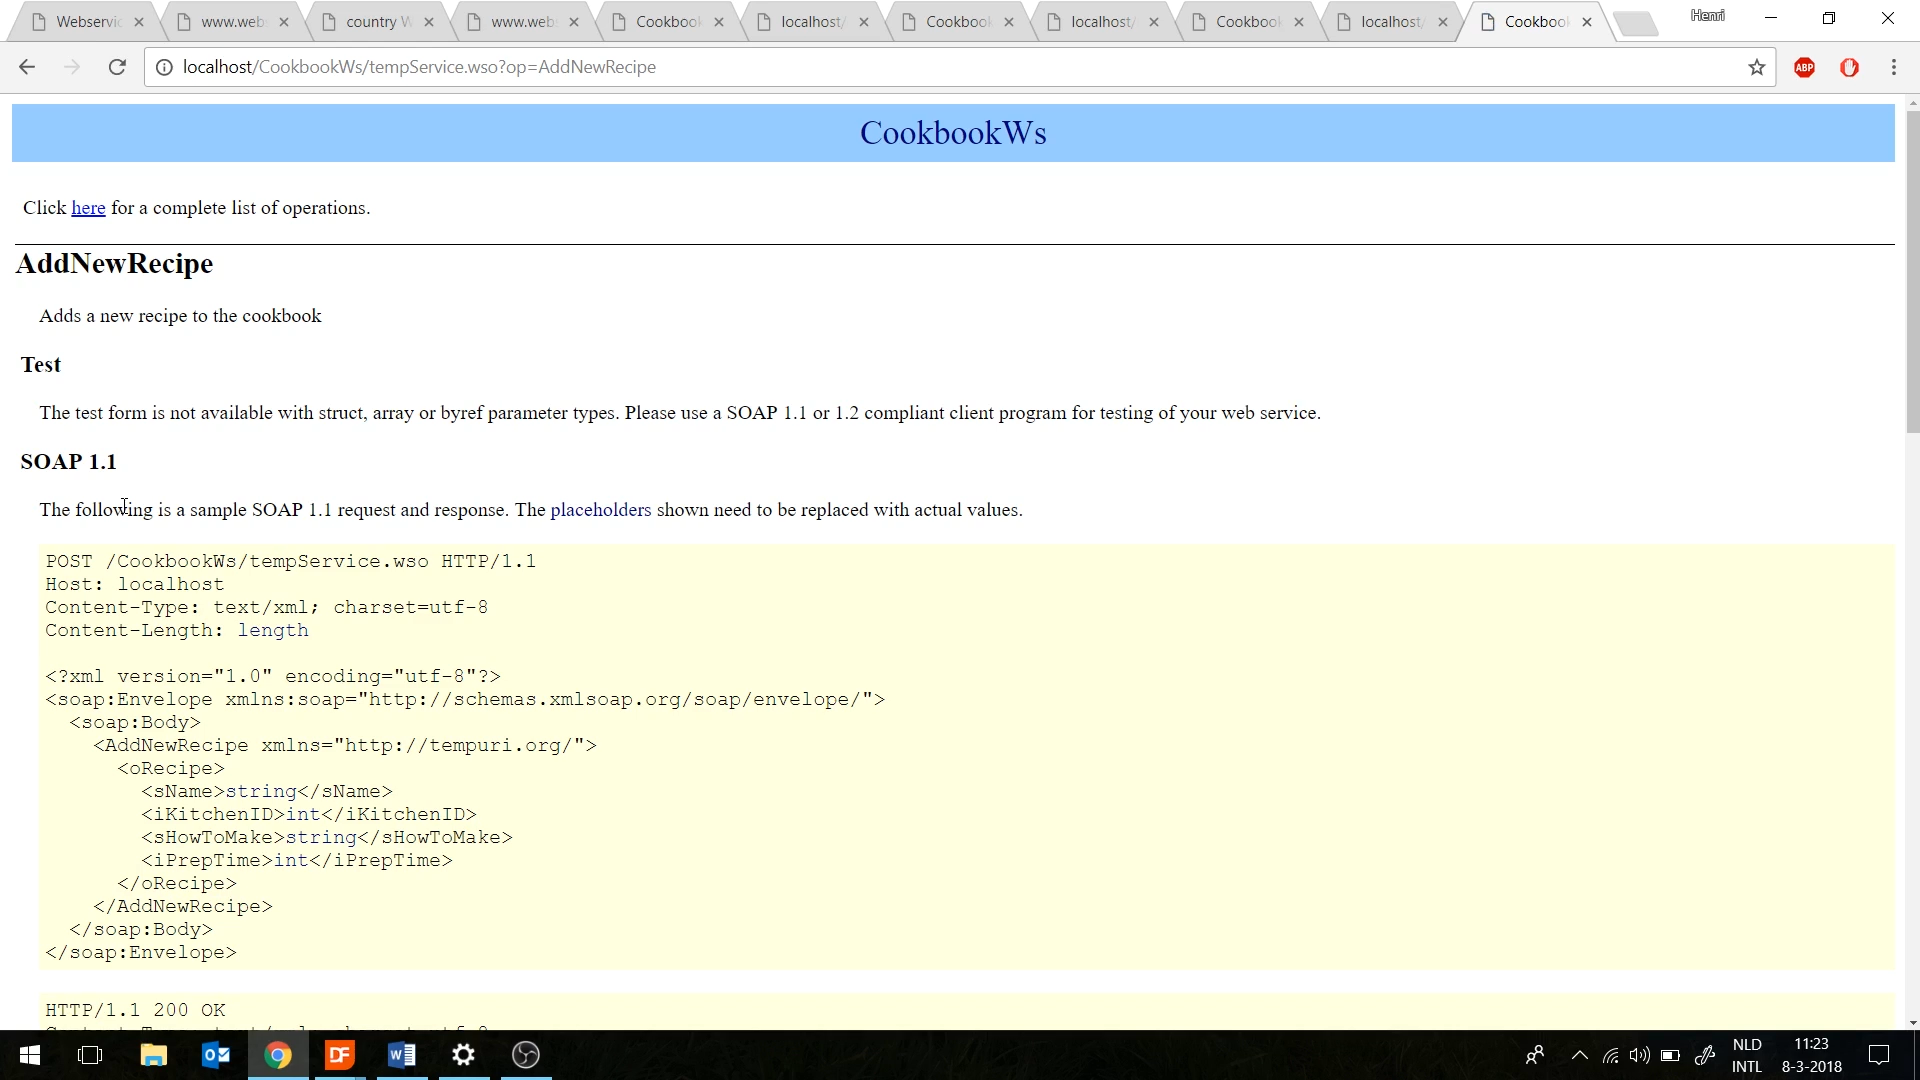
Task: Click the 'here' operations list link
Action: pos(88,208)
